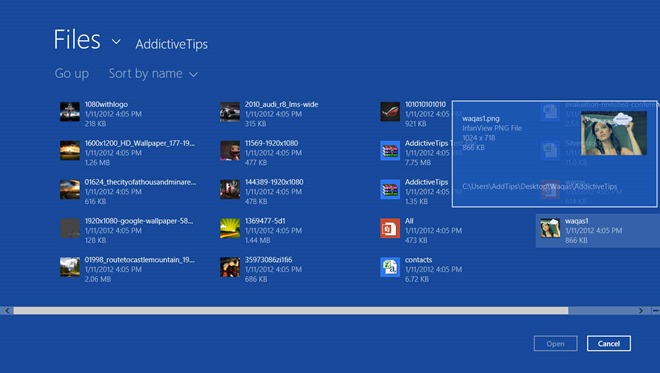Open the Files location dropdown chevron
660x373 pixels.
pyautogui.click(x=116, y=41)
